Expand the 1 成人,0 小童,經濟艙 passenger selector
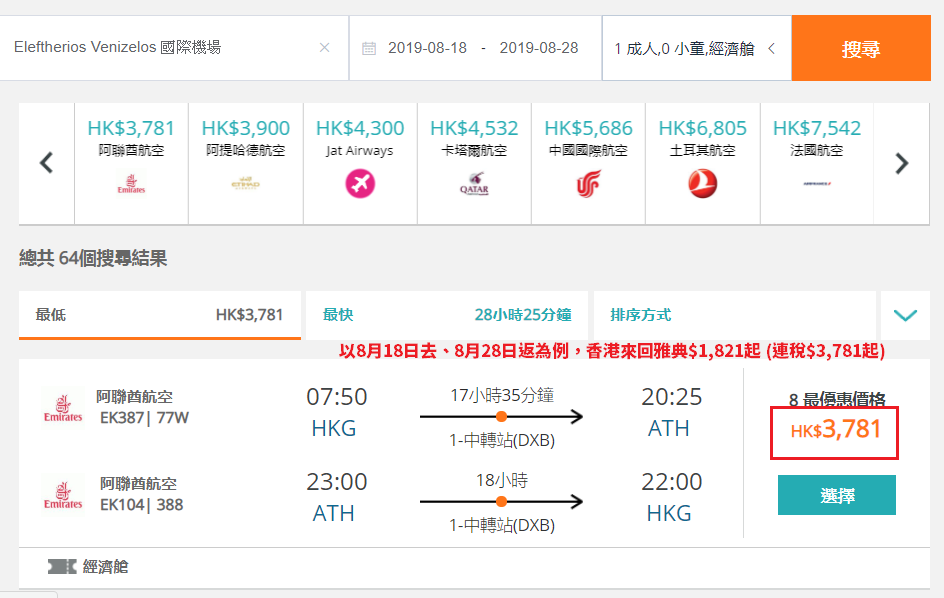The height and width of the screenshot is (598, 944). pyautogui.click(x=697, y=48)
